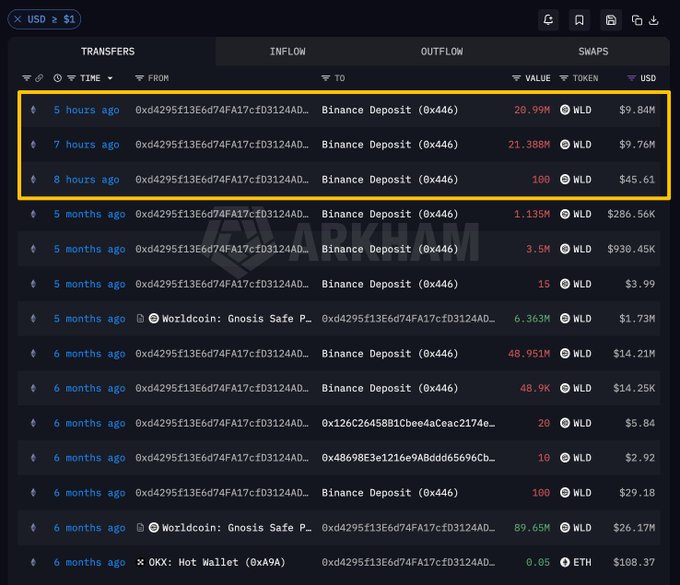
Task: Click the alert bell icon
Action: click(548, 20)
